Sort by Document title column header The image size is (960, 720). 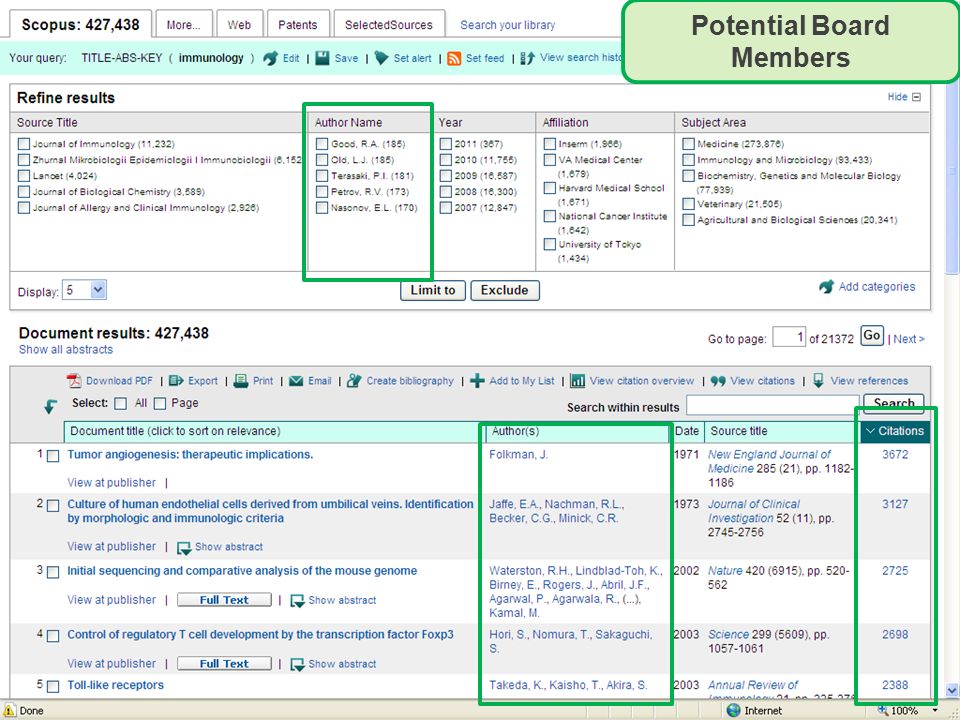pyautogui.click(x=175, y=431)
